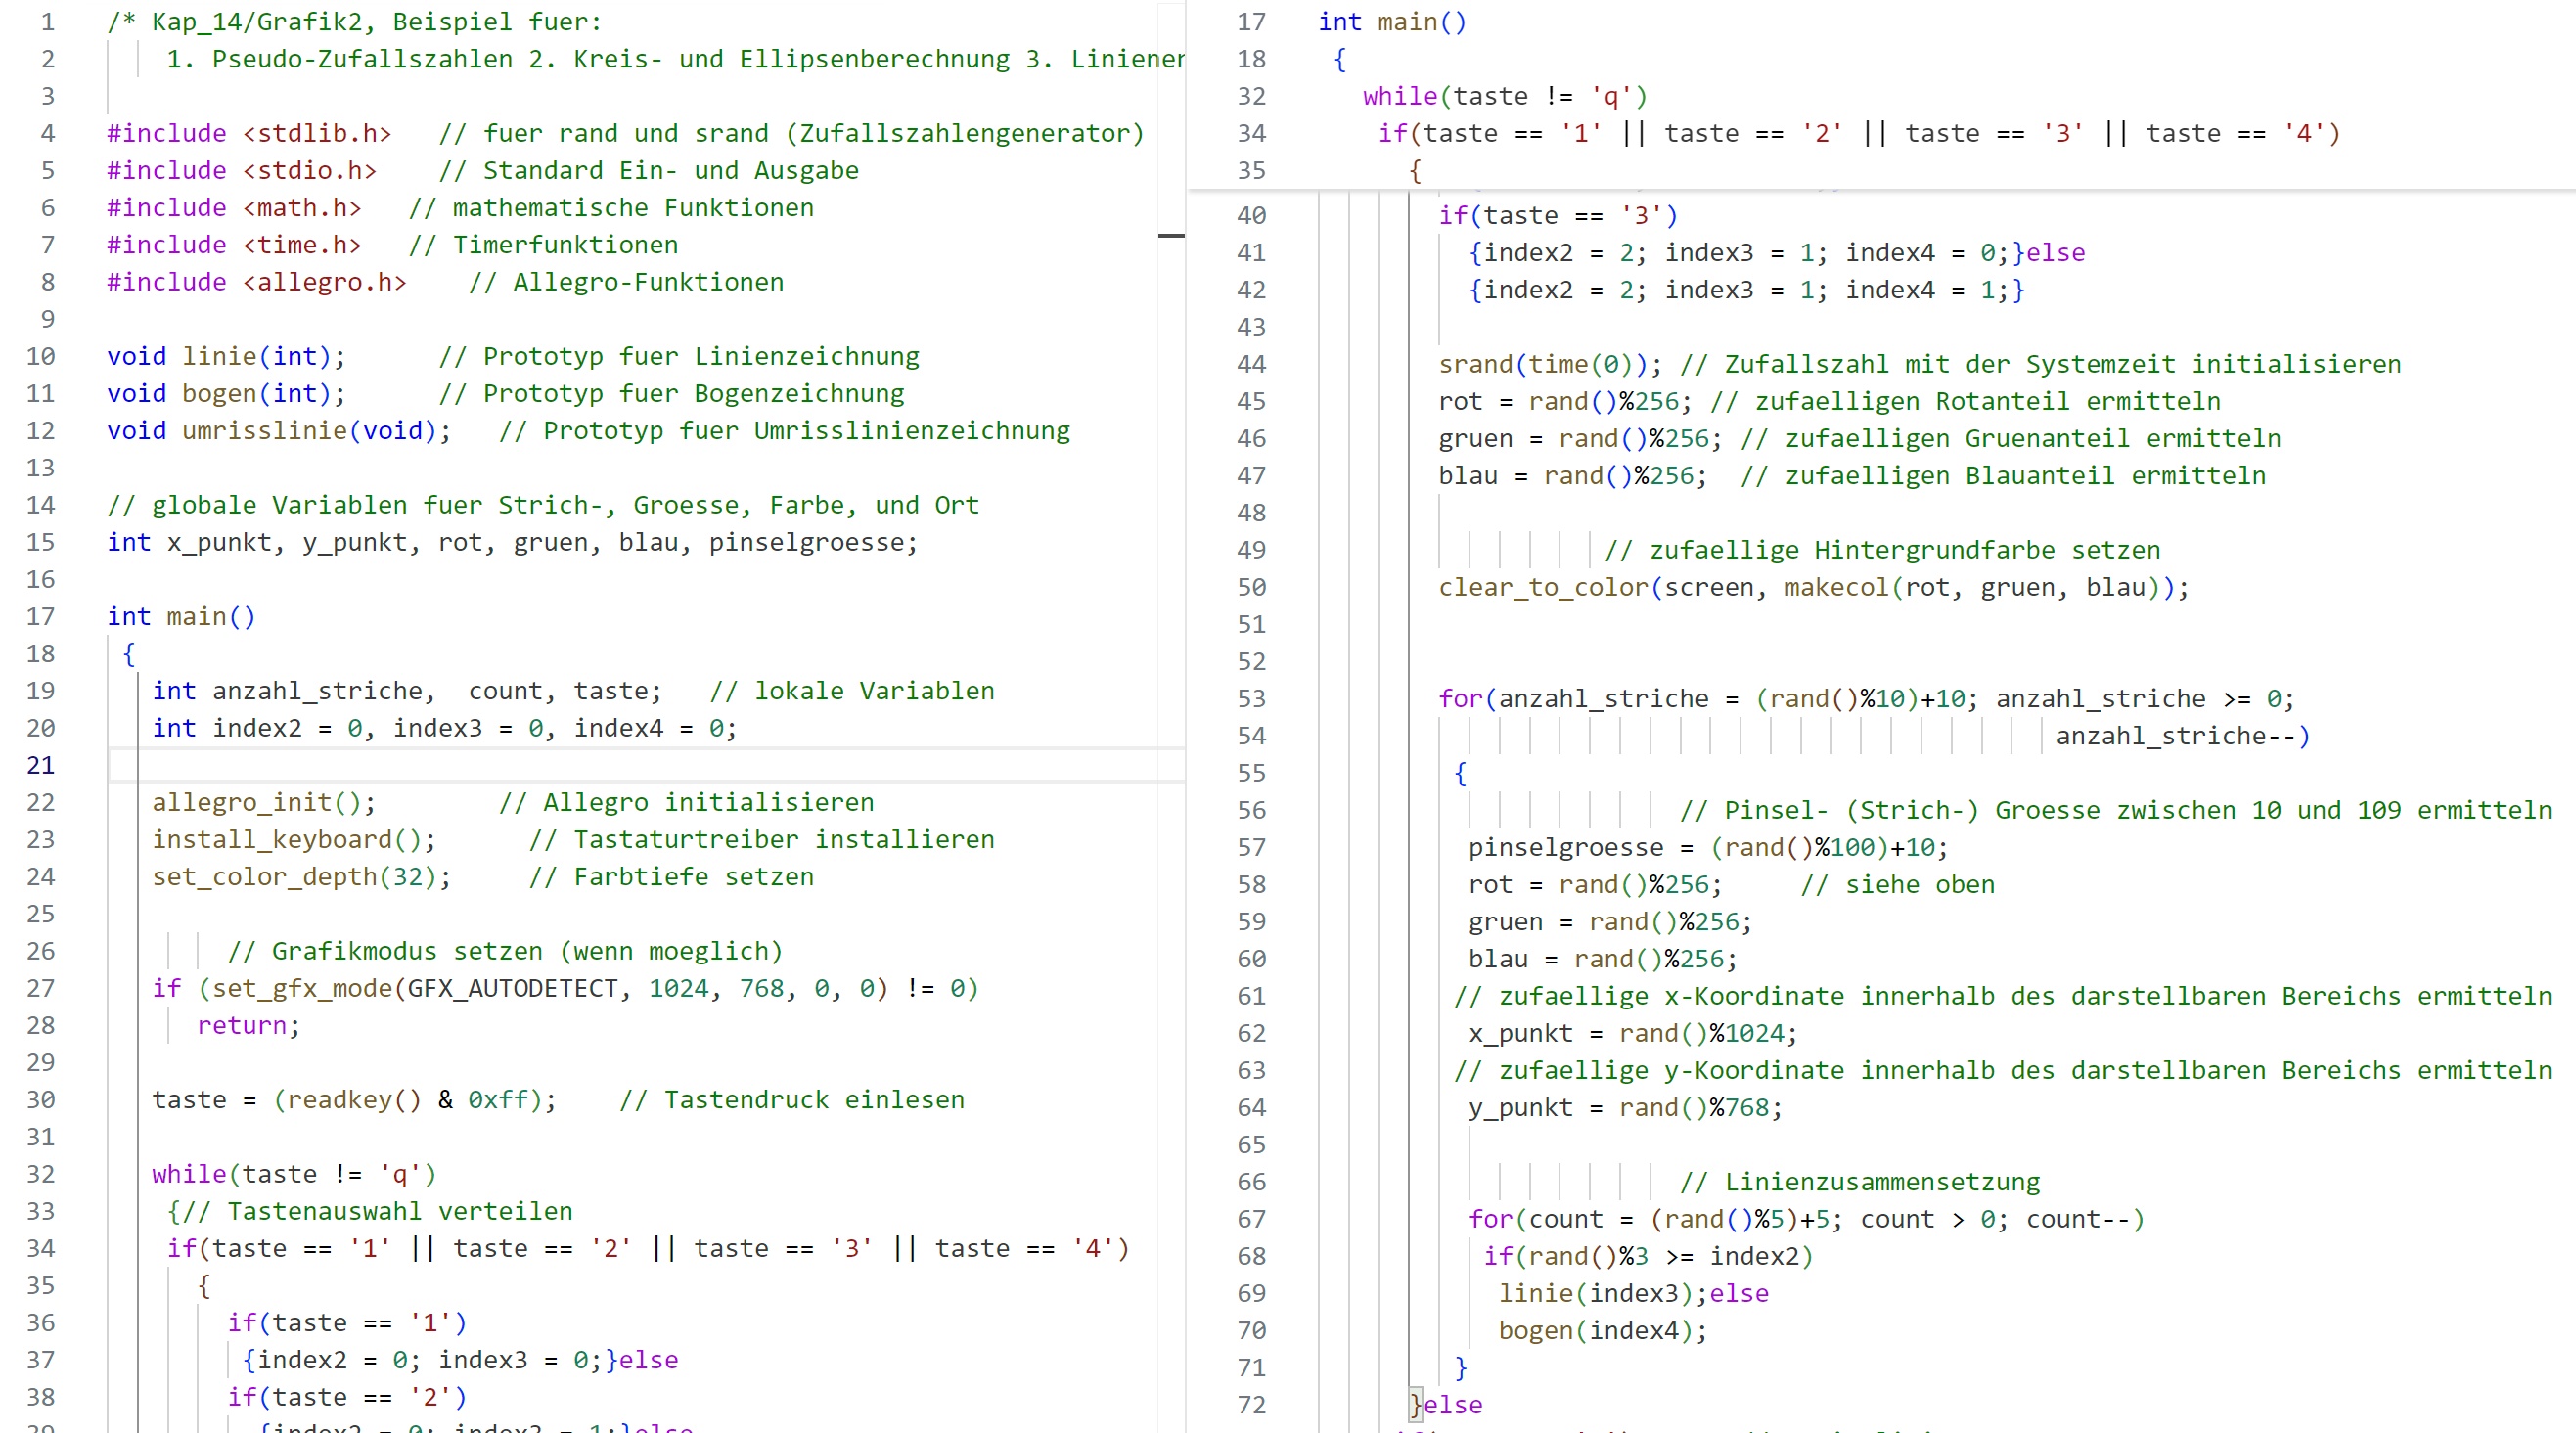Click on 'install_keyboard();' in left editor
The image size is (2576, 1433).
click(293, 839)
